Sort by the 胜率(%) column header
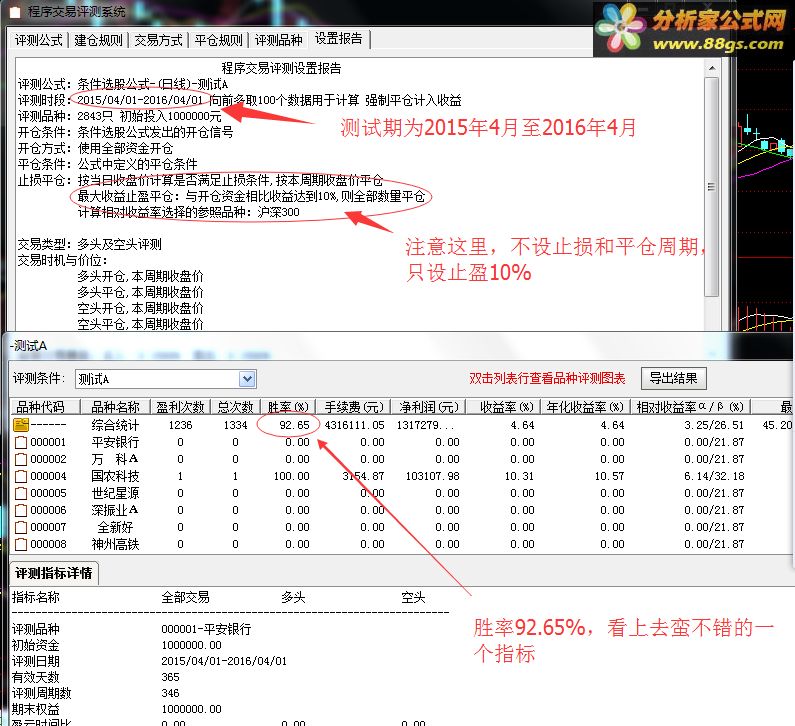 288,407
